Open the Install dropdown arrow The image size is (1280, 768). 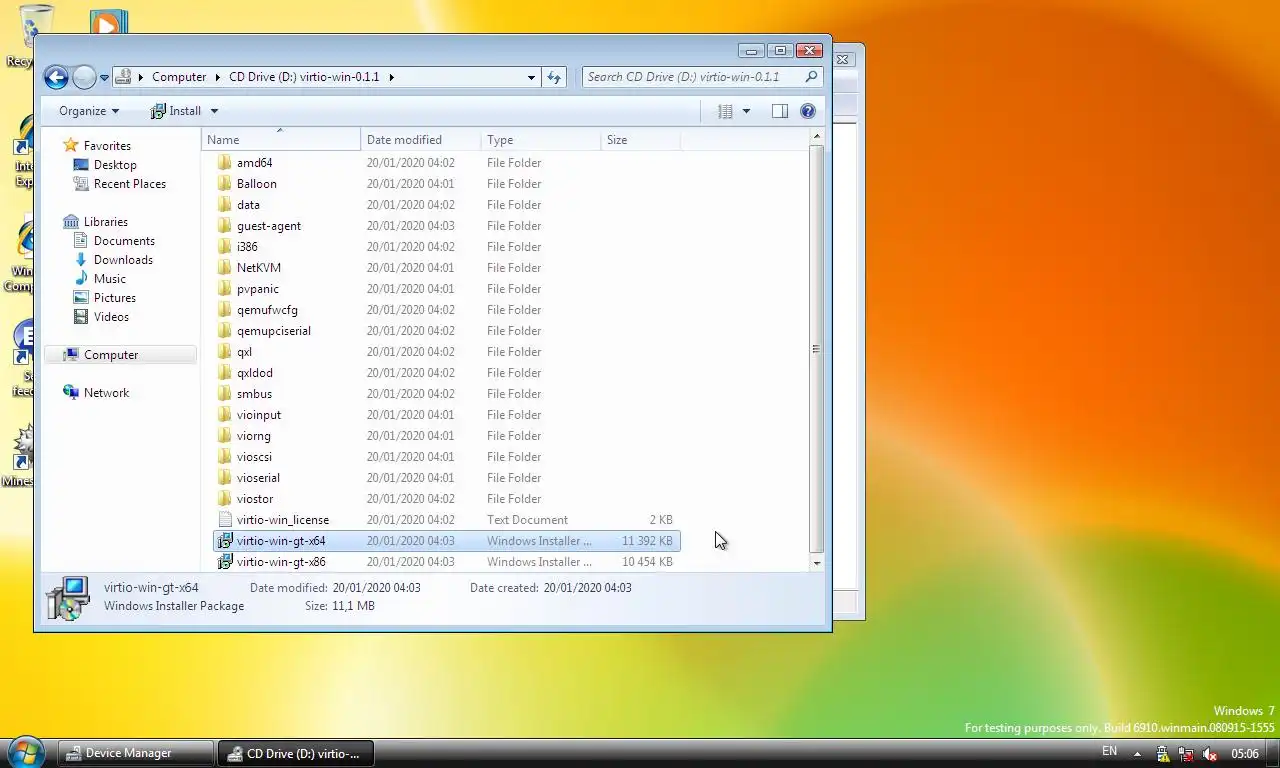[x=214, y=111]
